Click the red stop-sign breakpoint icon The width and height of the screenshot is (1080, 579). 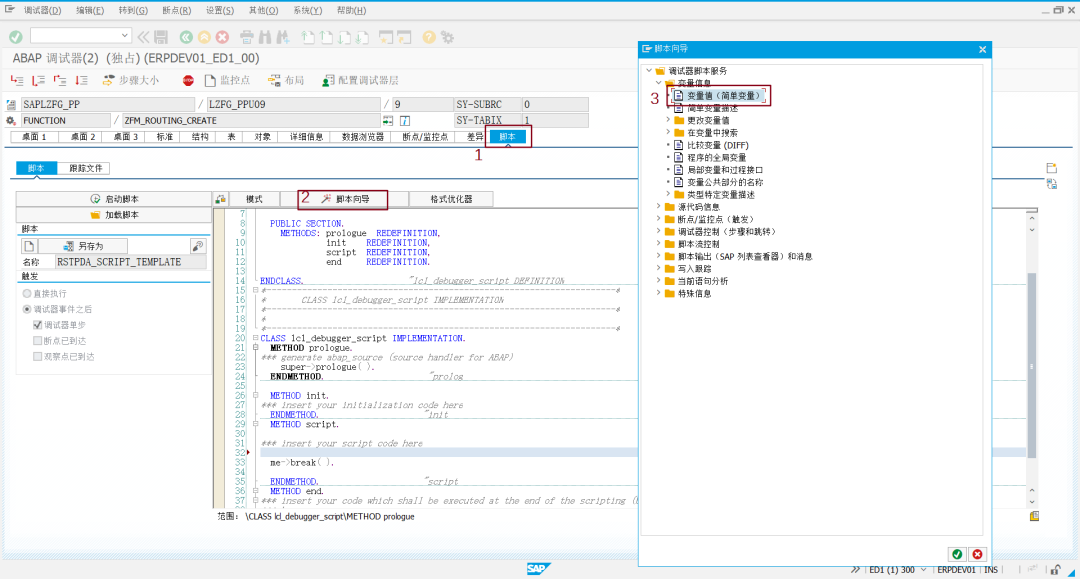[188, 81]
